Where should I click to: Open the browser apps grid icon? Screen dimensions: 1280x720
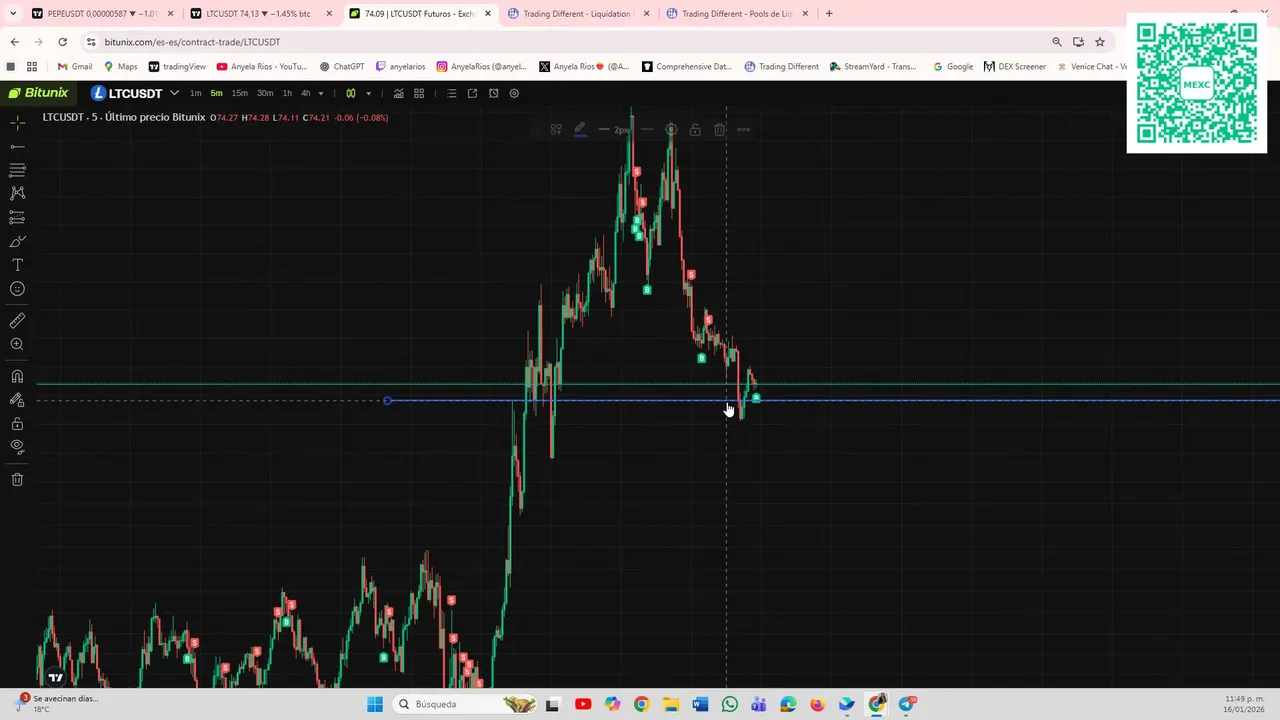coord(32,67)
